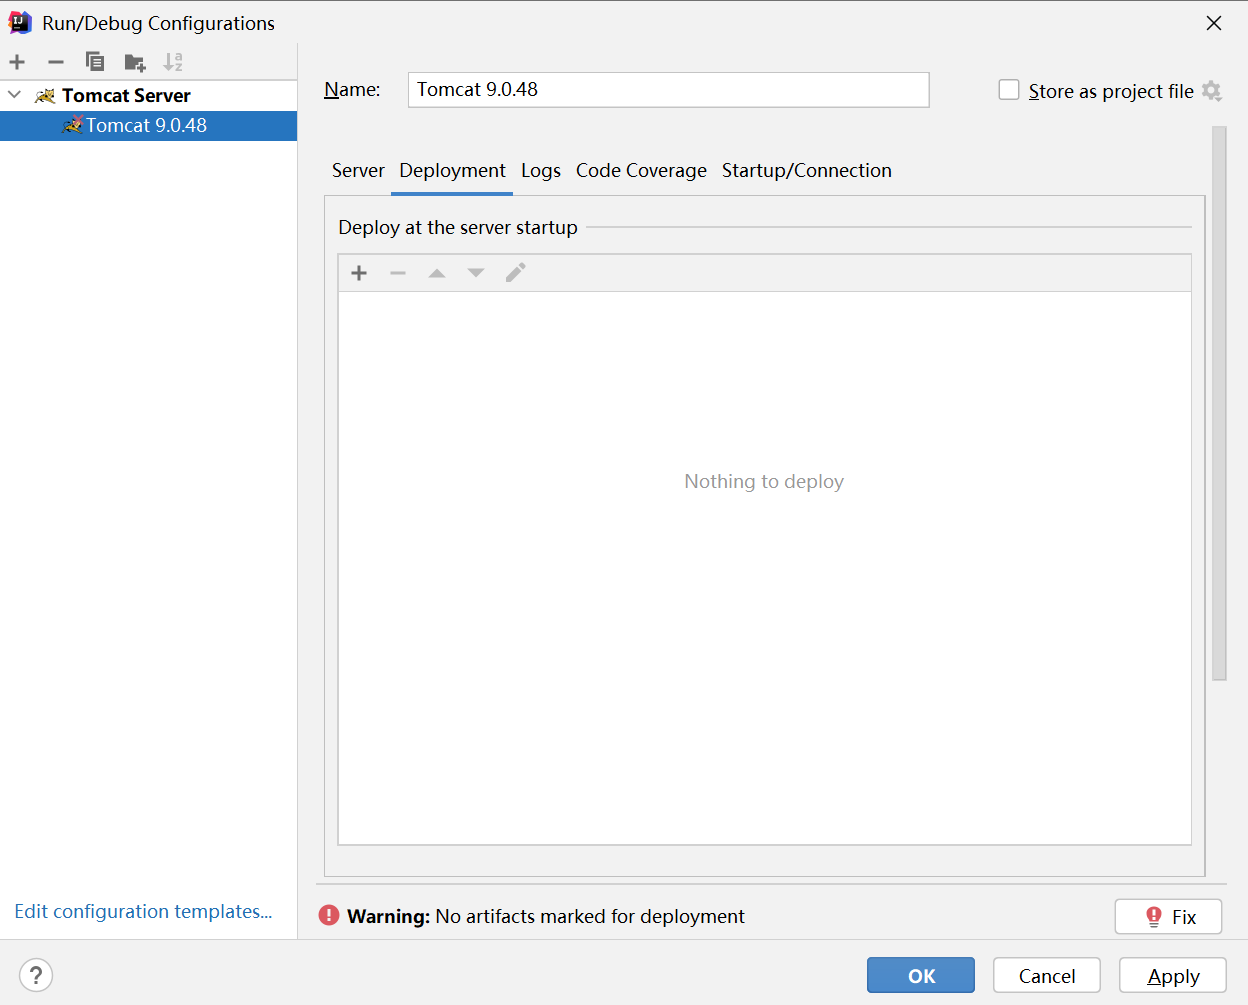1248x1005 pixels.
Task: Move deployment item up
Action: click(437, 273)
